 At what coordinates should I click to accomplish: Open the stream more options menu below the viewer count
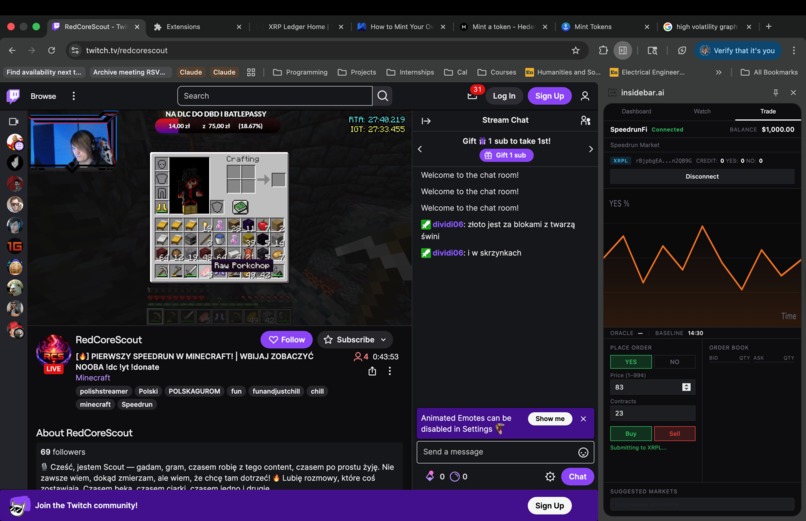click(x=390, y=371)
